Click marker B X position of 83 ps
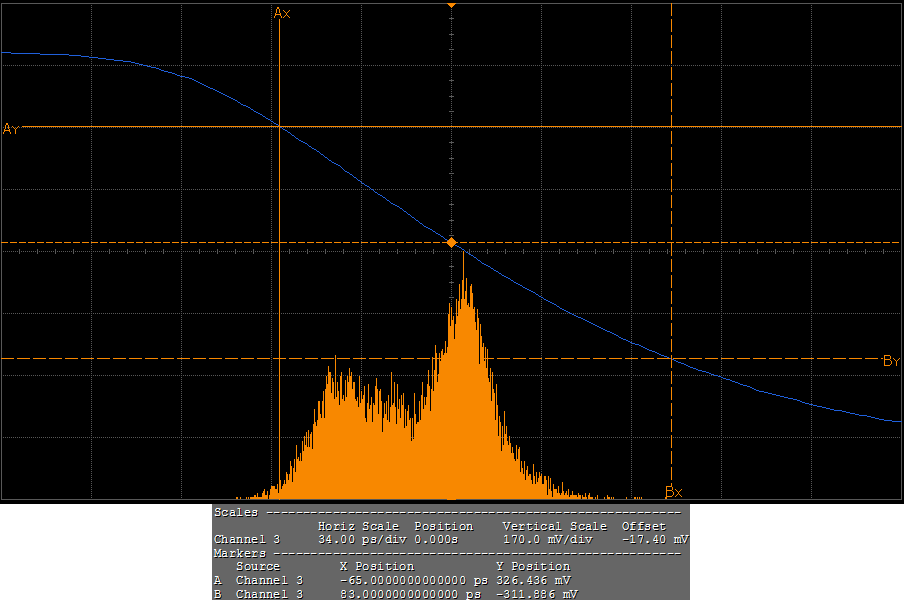Viewport: 904px width, 600px height. pyautogui.click(x=411, y=594)
